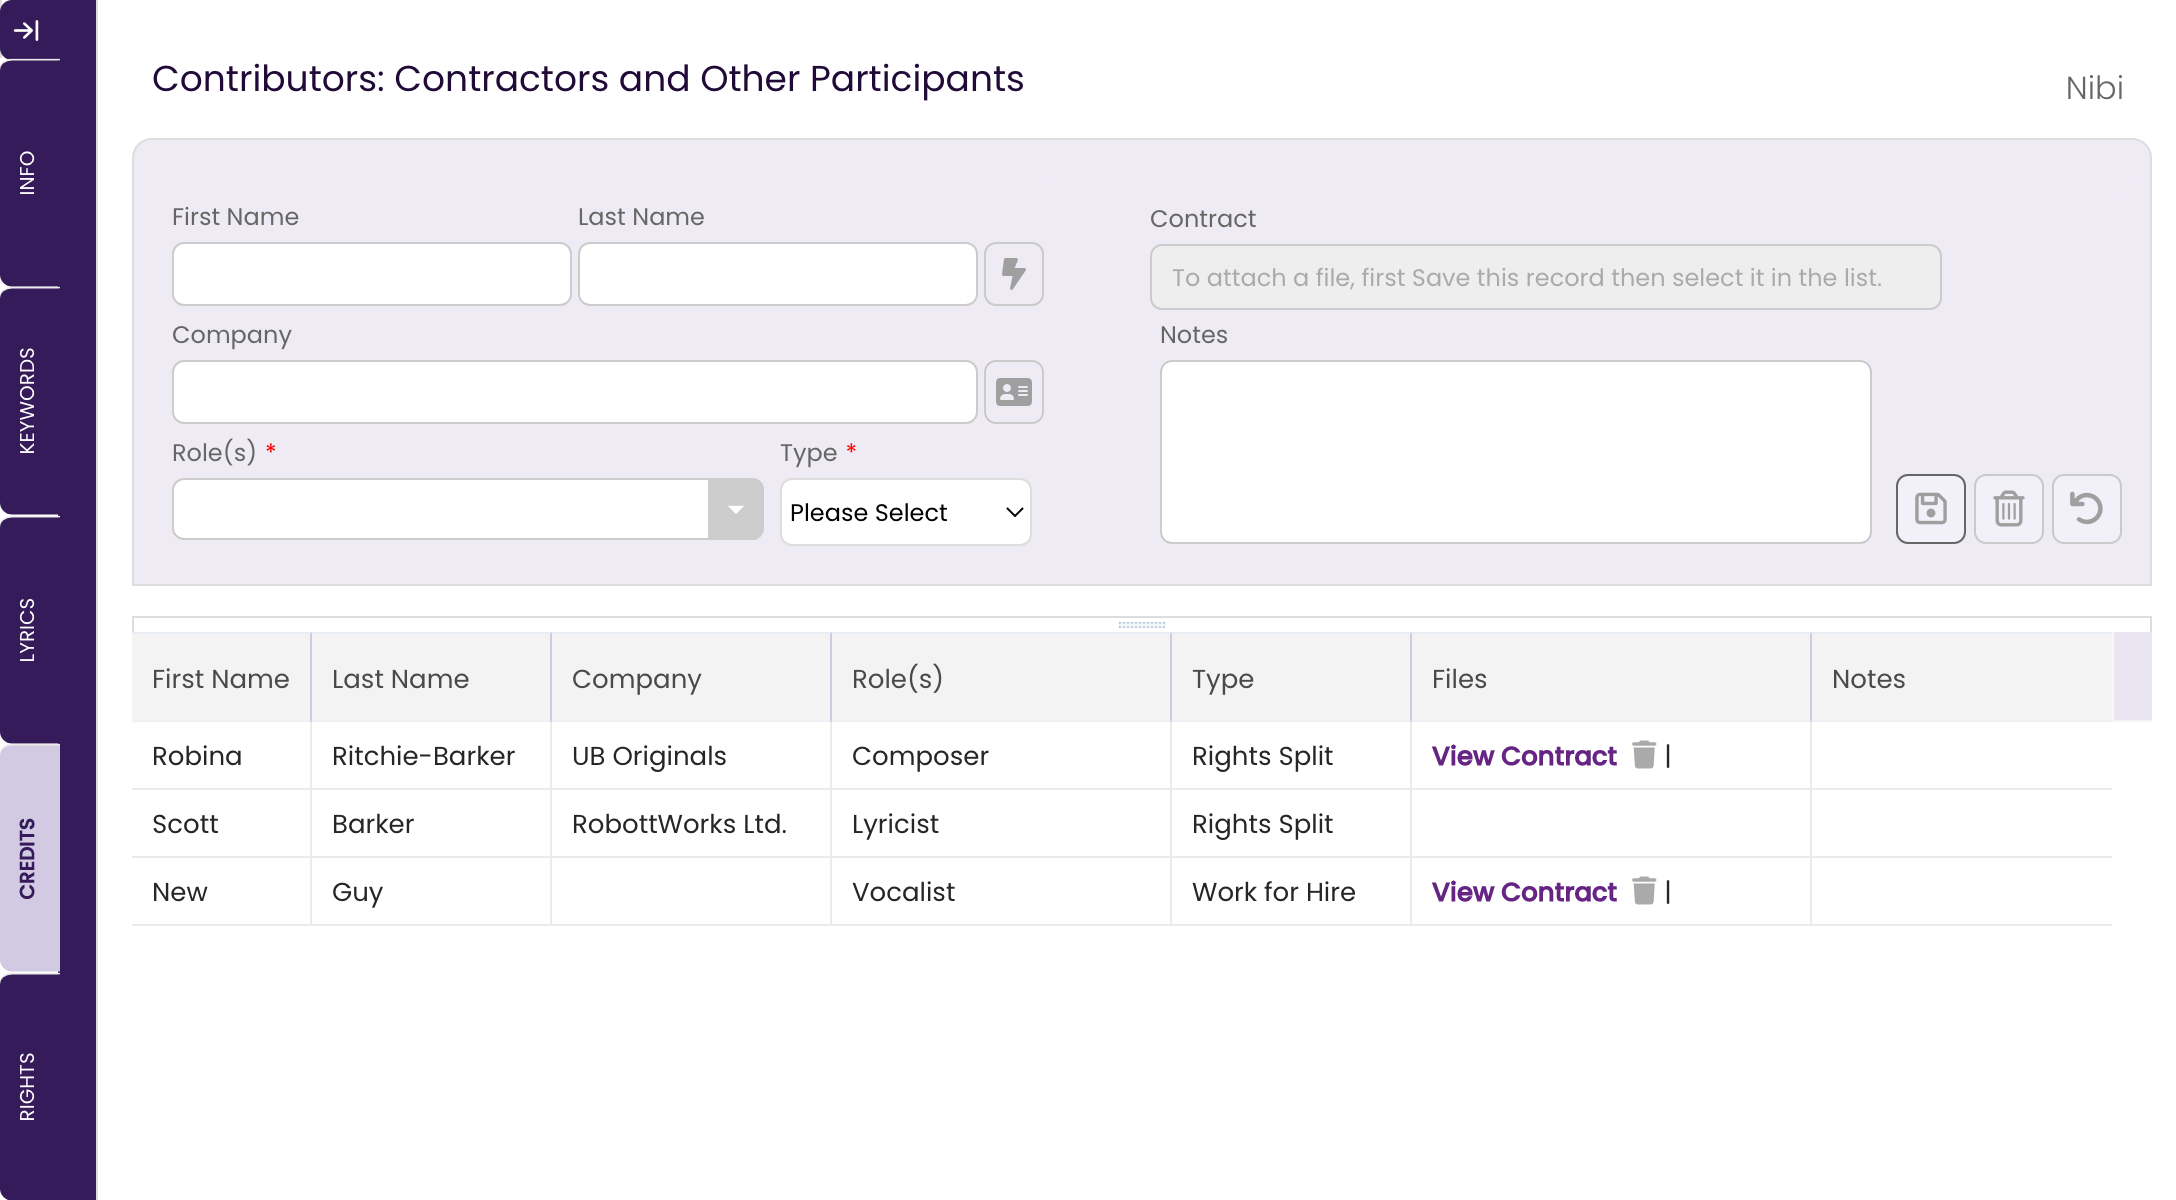The height and width of the screenshot is (1200, 2176).
Task: Click the Ritchie-Barker last name cell
Action: coord(431,756)
